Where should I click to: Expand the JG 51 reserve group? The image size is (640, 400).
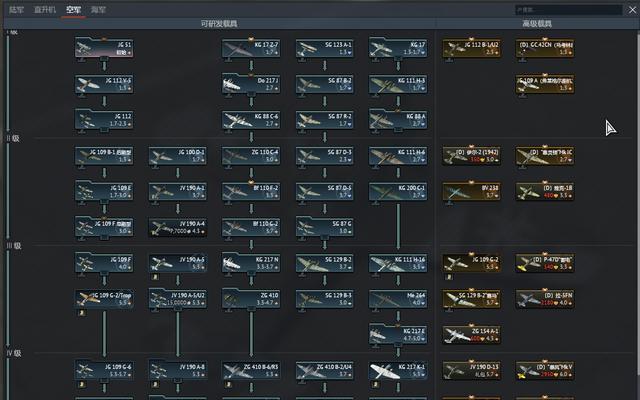(104, 48)
